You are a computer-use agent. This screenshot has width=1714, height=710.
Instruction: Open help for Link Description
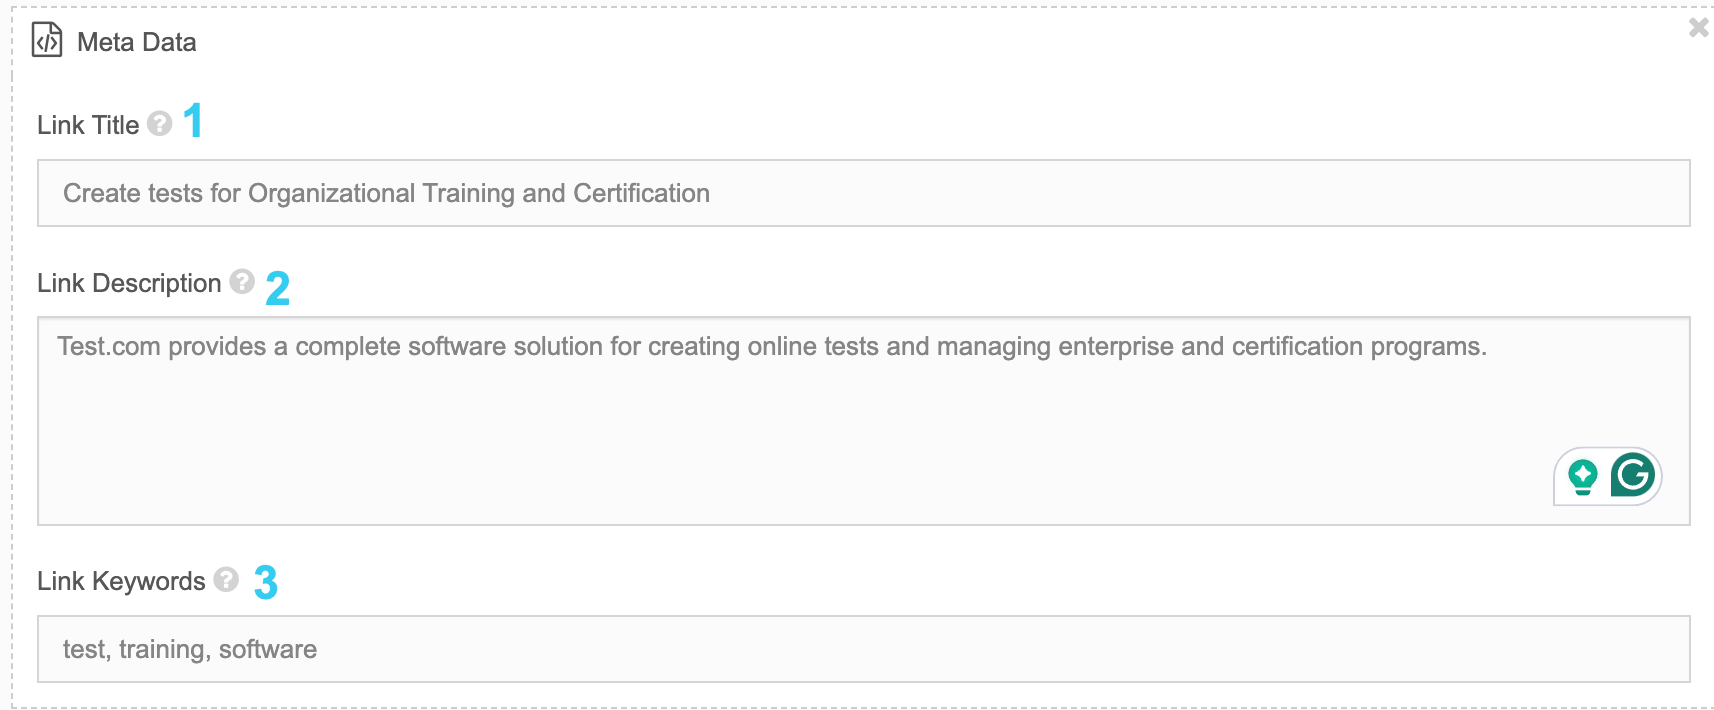[242, 281]
